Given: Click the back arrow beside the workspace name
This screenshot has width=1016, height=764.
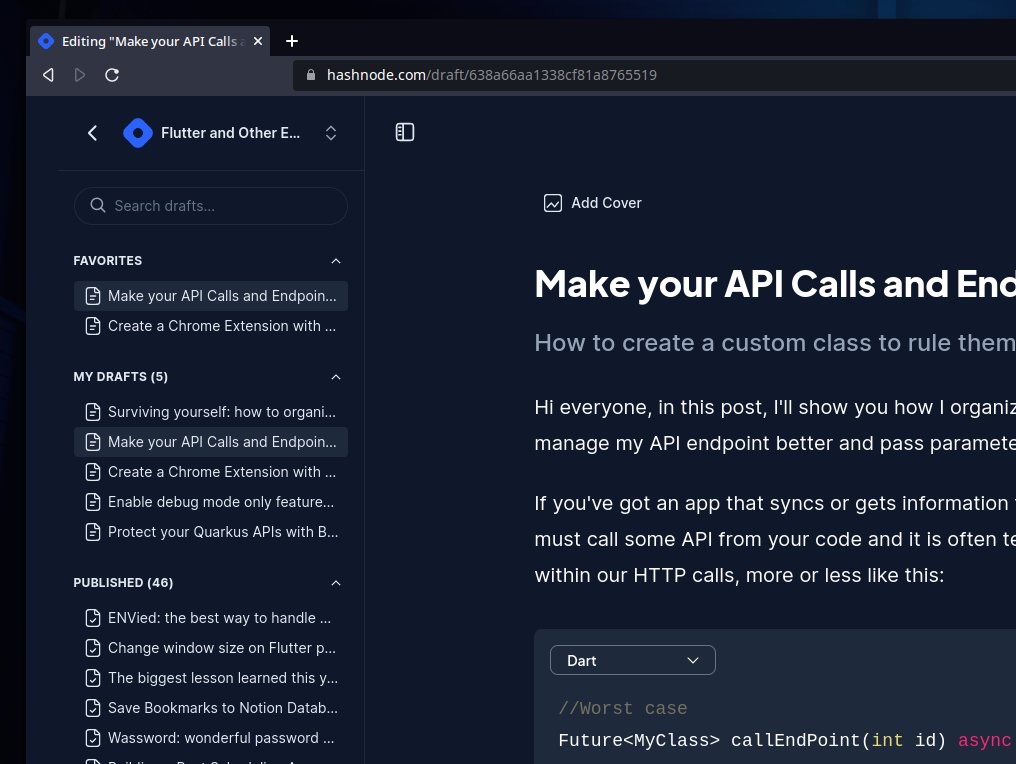Looking at the screenshot, I should point(92,132).
